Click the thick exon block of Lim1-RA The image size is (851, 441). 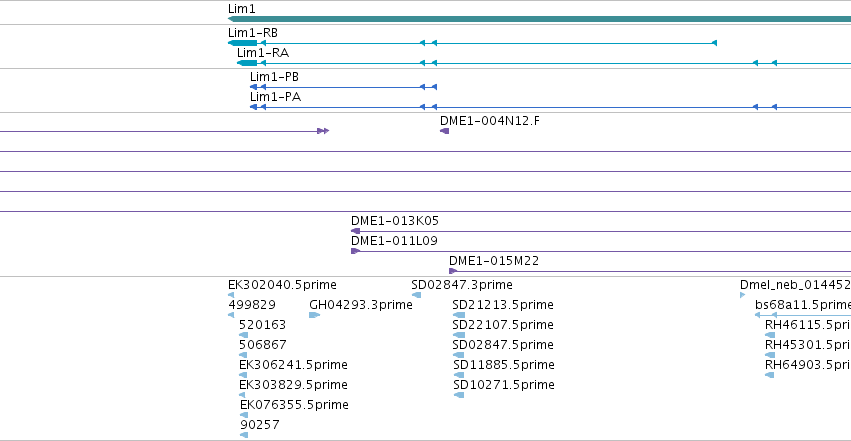[x=247, y=63]
